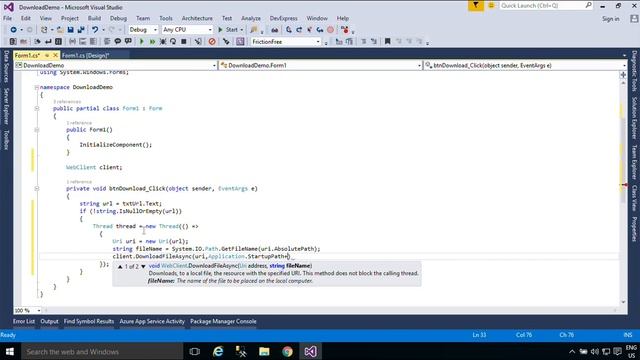
Task: Collapse the namespace DownloadDemo outline
Action: 36,87
